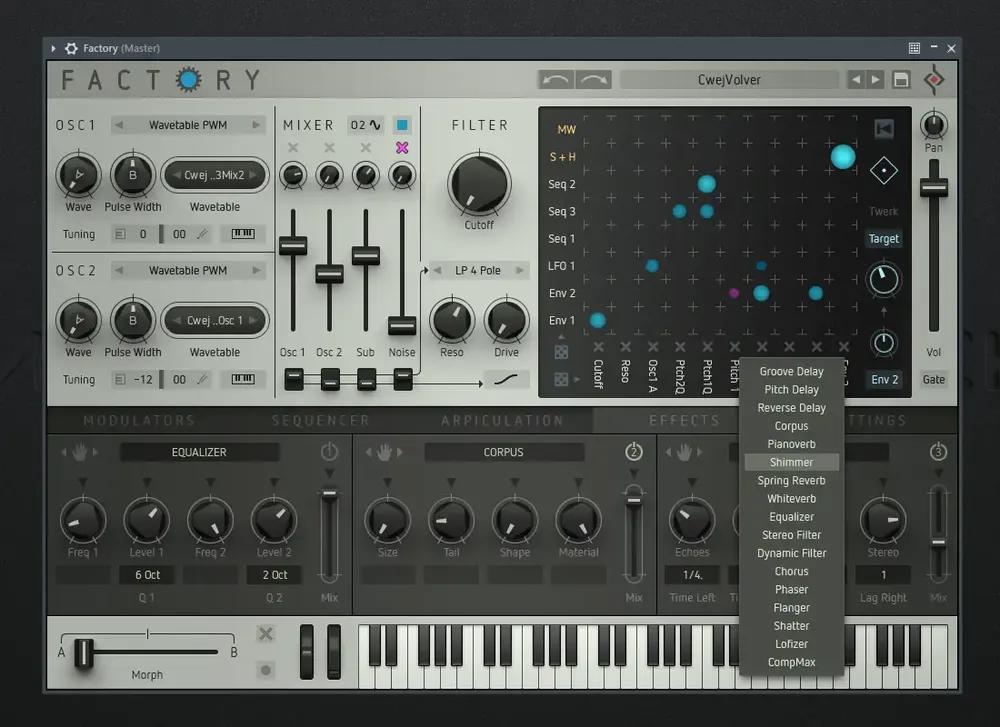Click the mod matrix rewind icon
The height and width of the screenshot is (727, 1000).
(884, 129)
